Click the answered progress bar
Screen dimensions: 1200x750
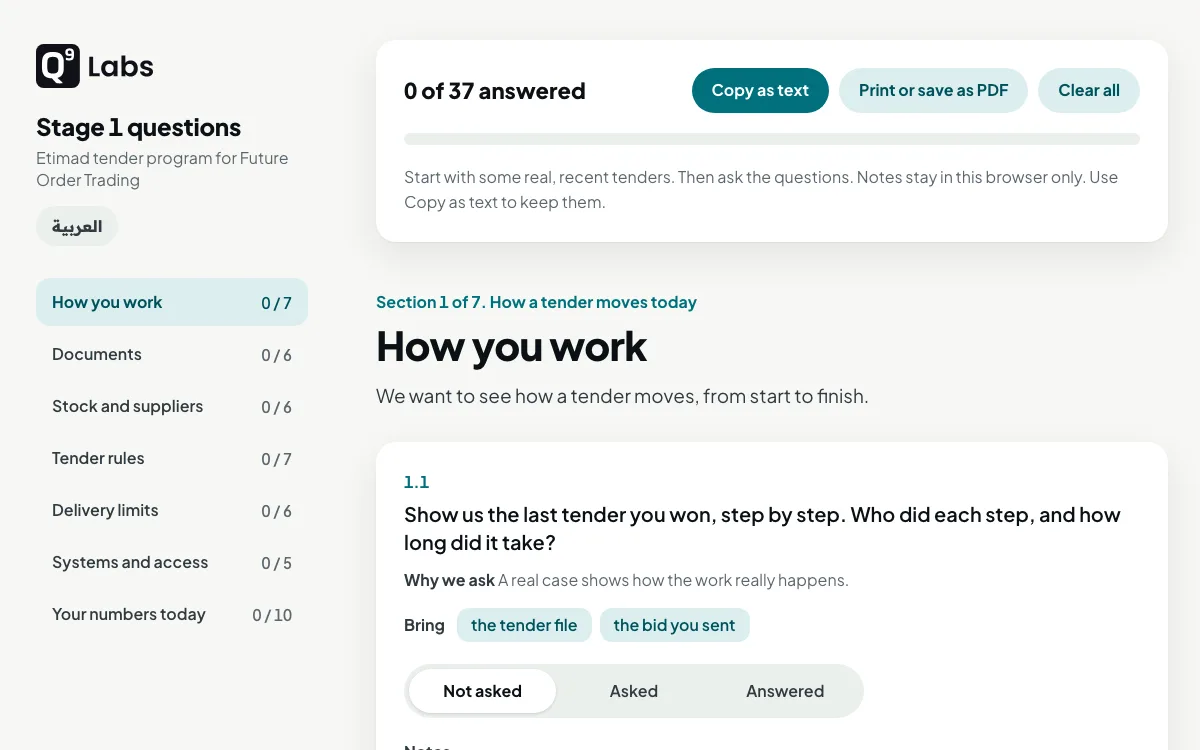tap(772, 139)
